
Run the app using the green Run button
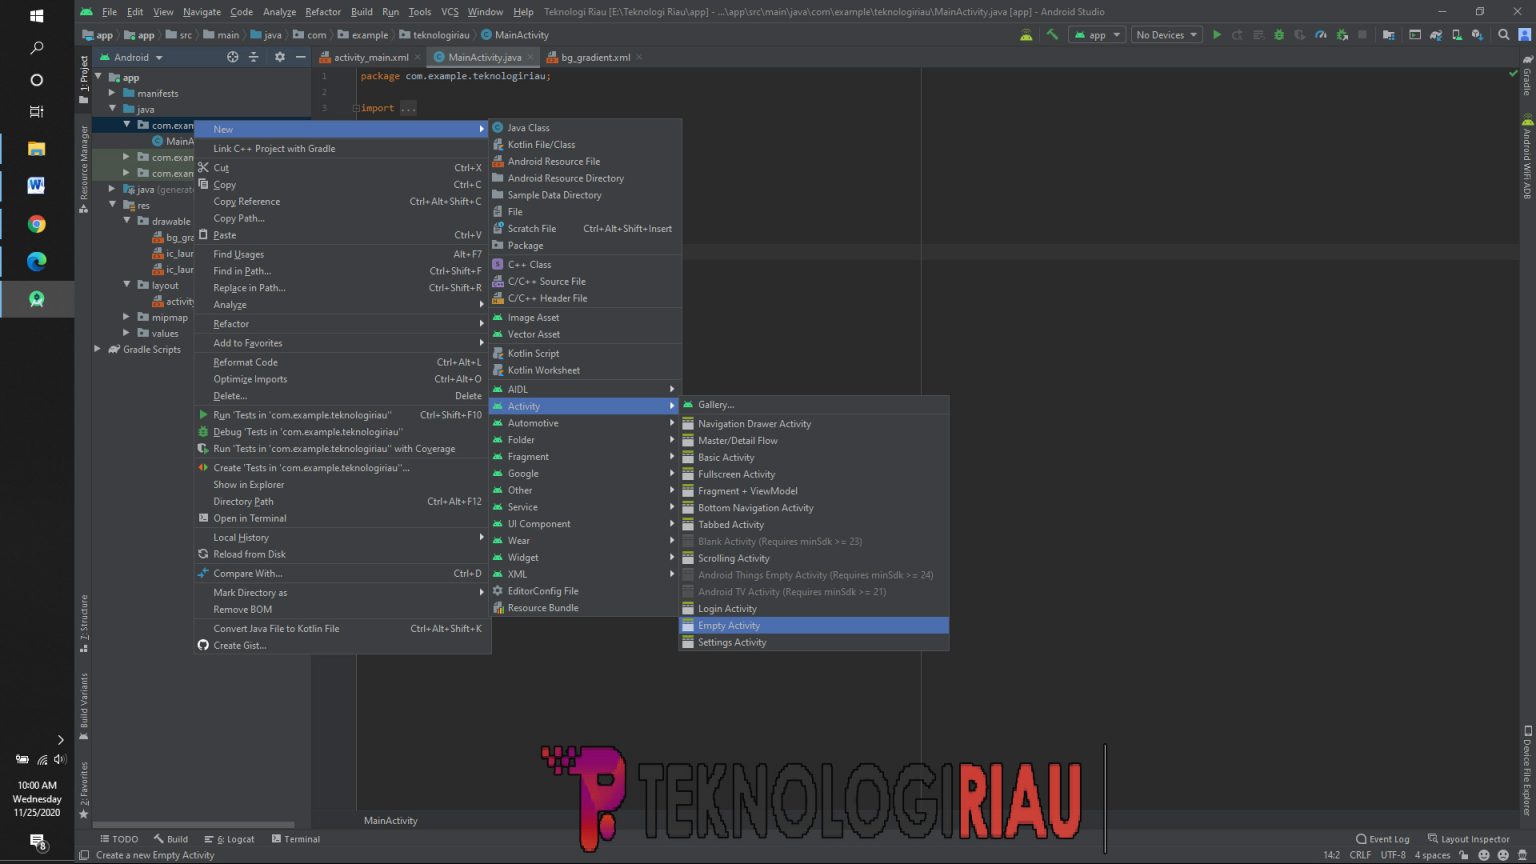1217,34
